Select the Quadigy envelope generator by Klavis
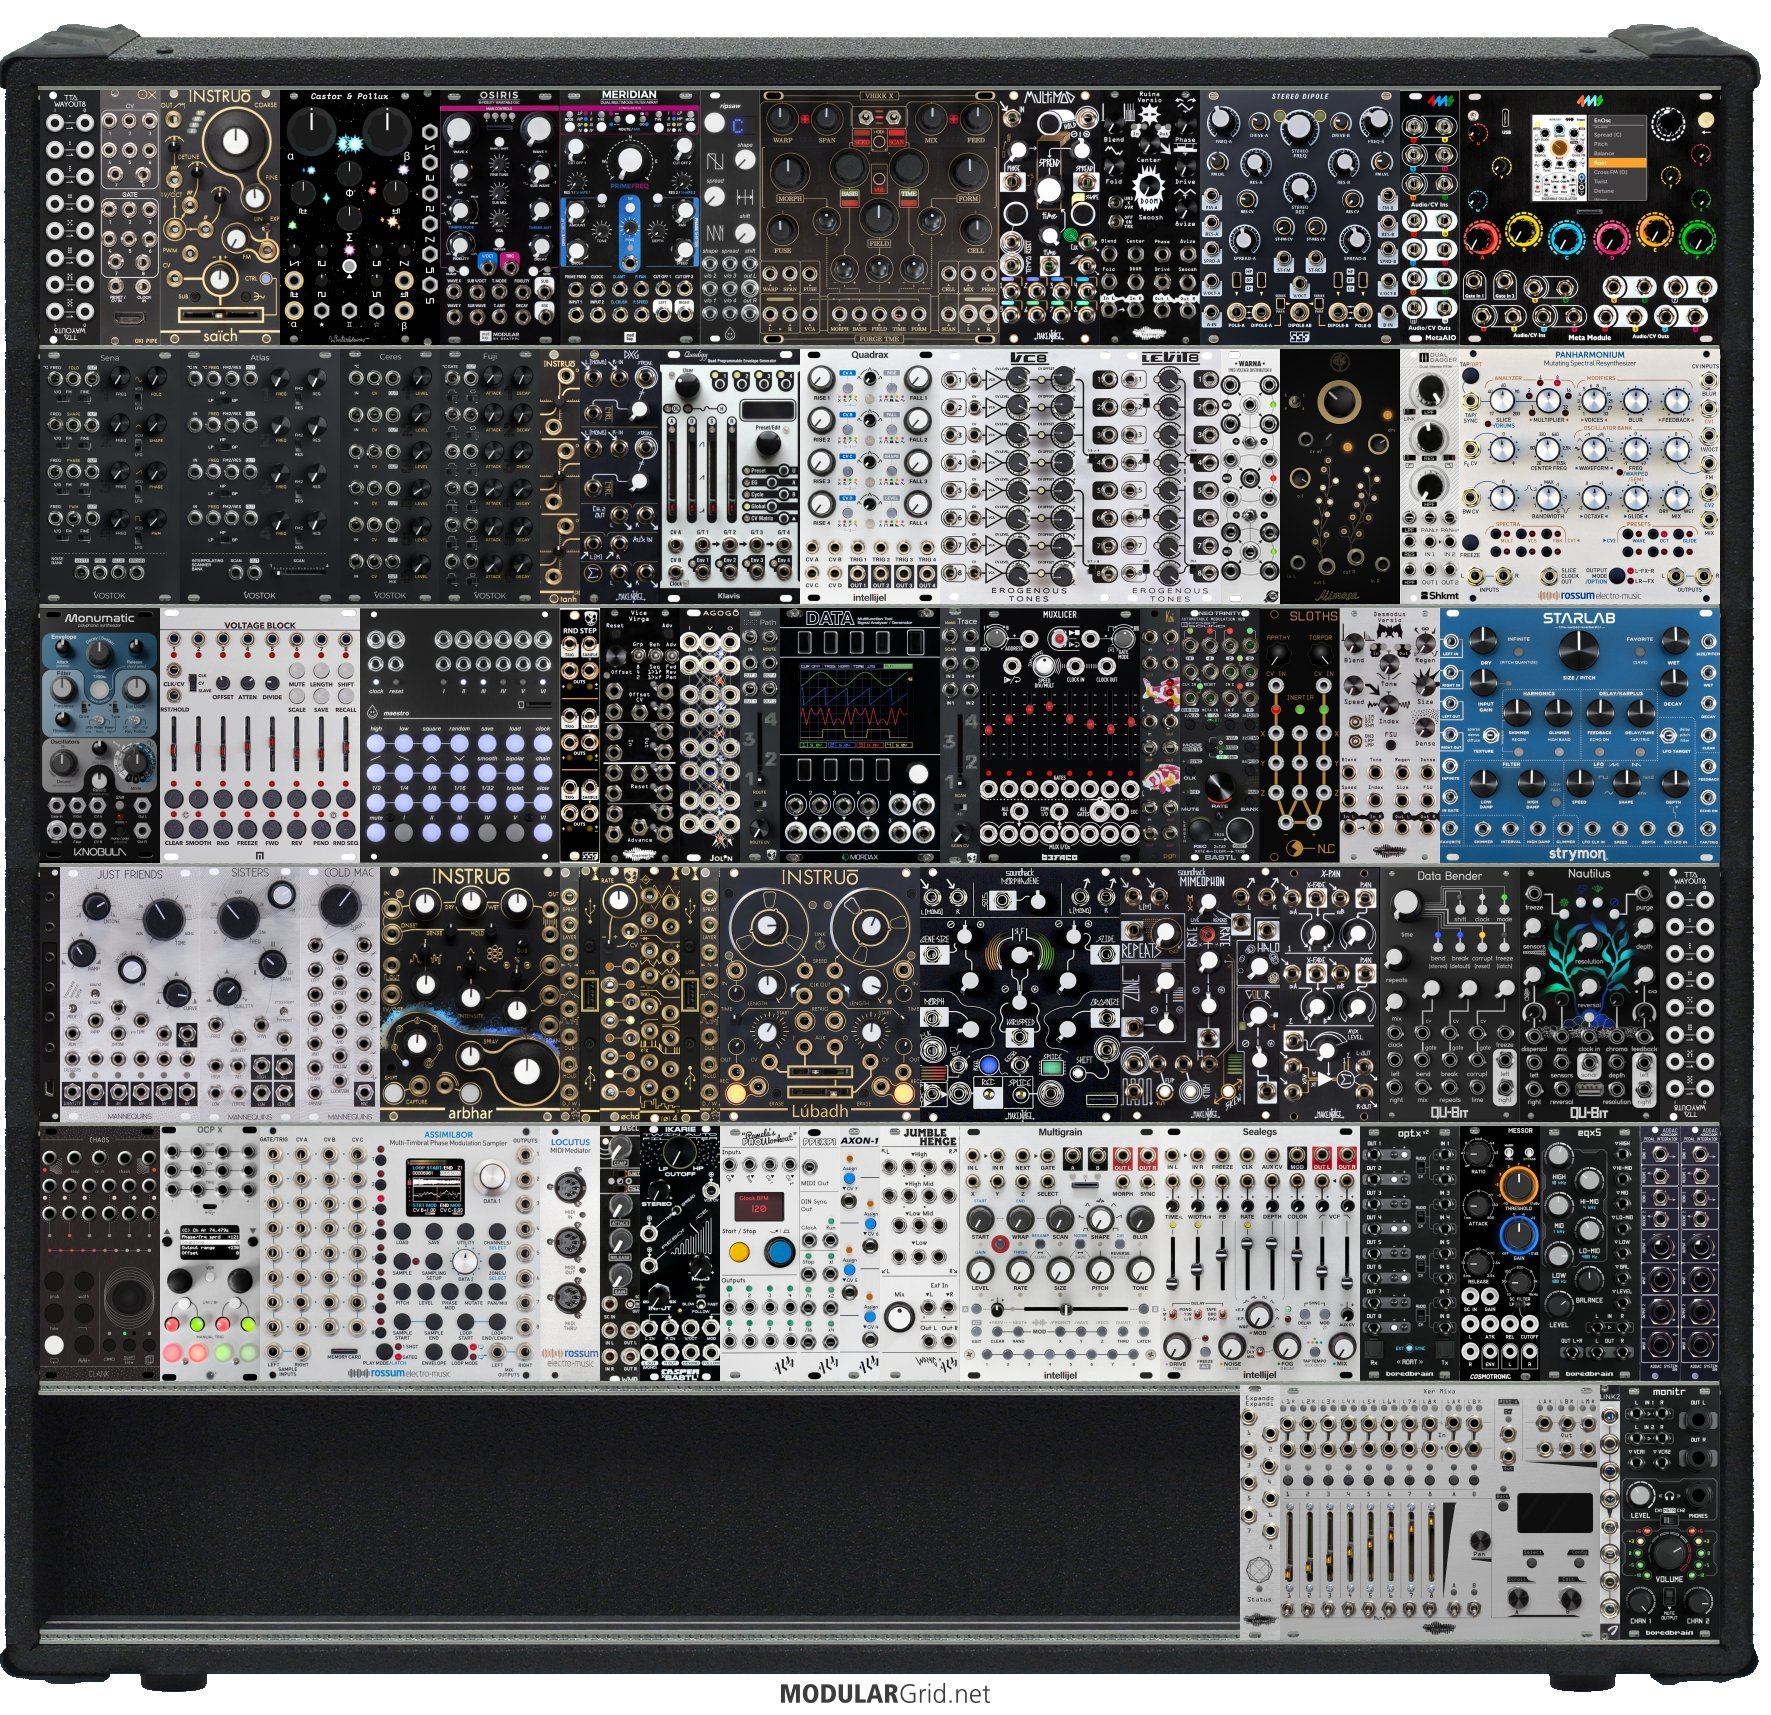Image resolution: width=1771 pixels, height=1715 pixels. pos(730,476)
